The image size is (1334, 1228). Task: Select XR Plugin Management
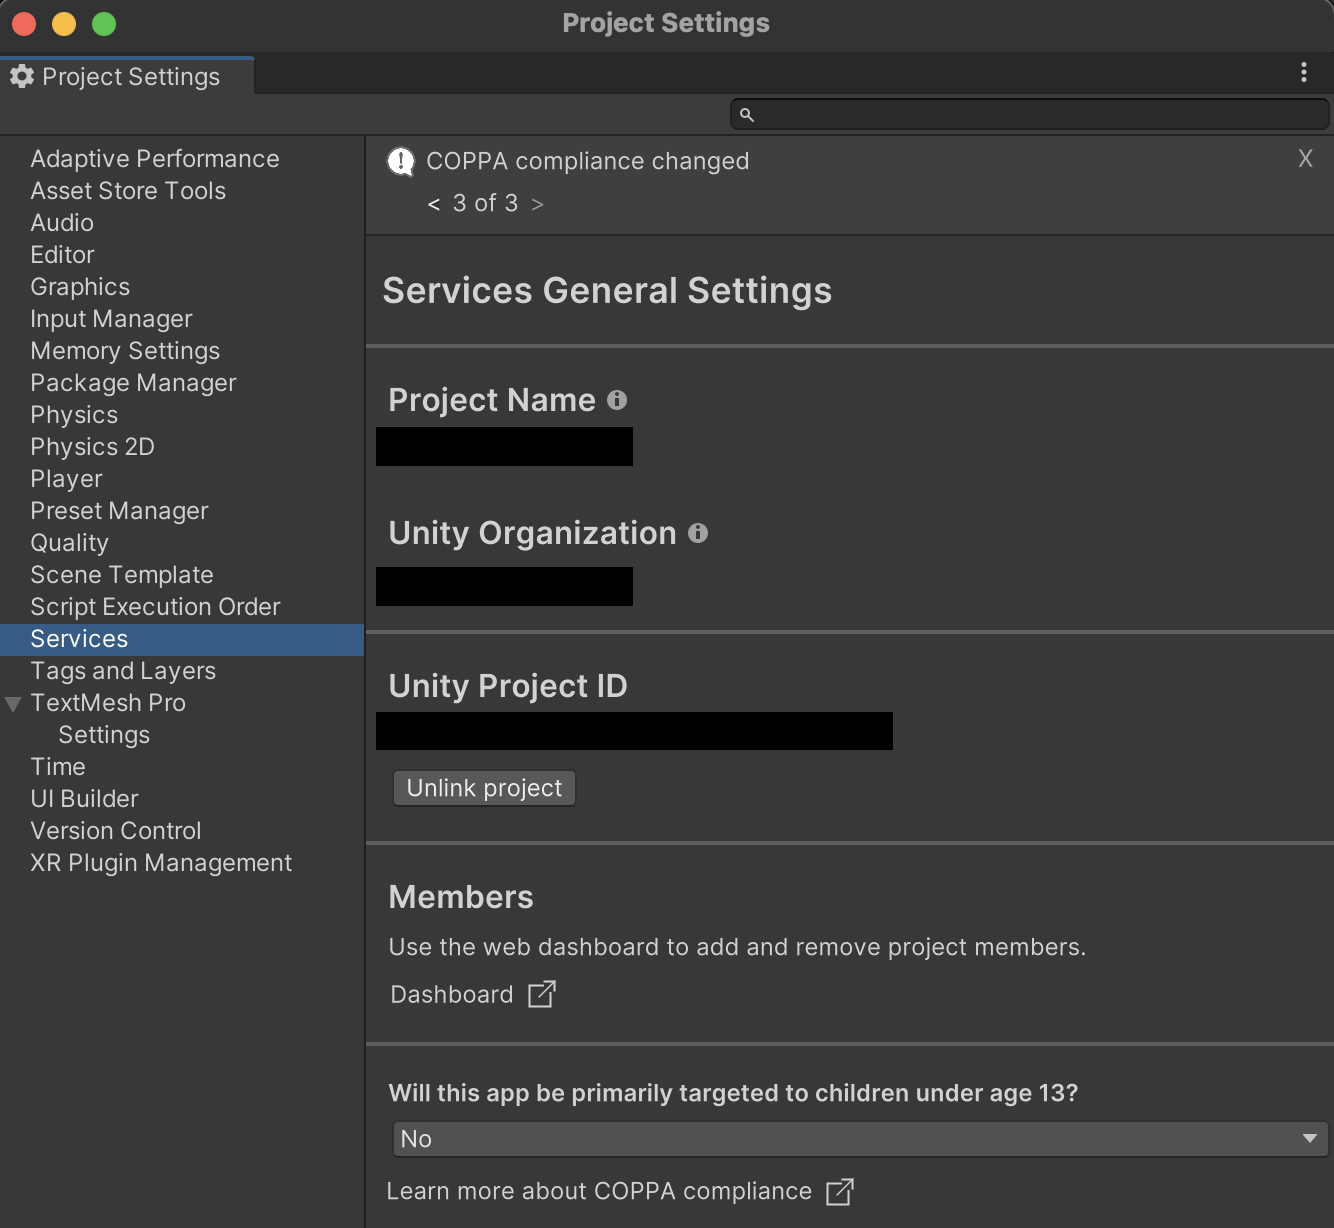[161, 863]
